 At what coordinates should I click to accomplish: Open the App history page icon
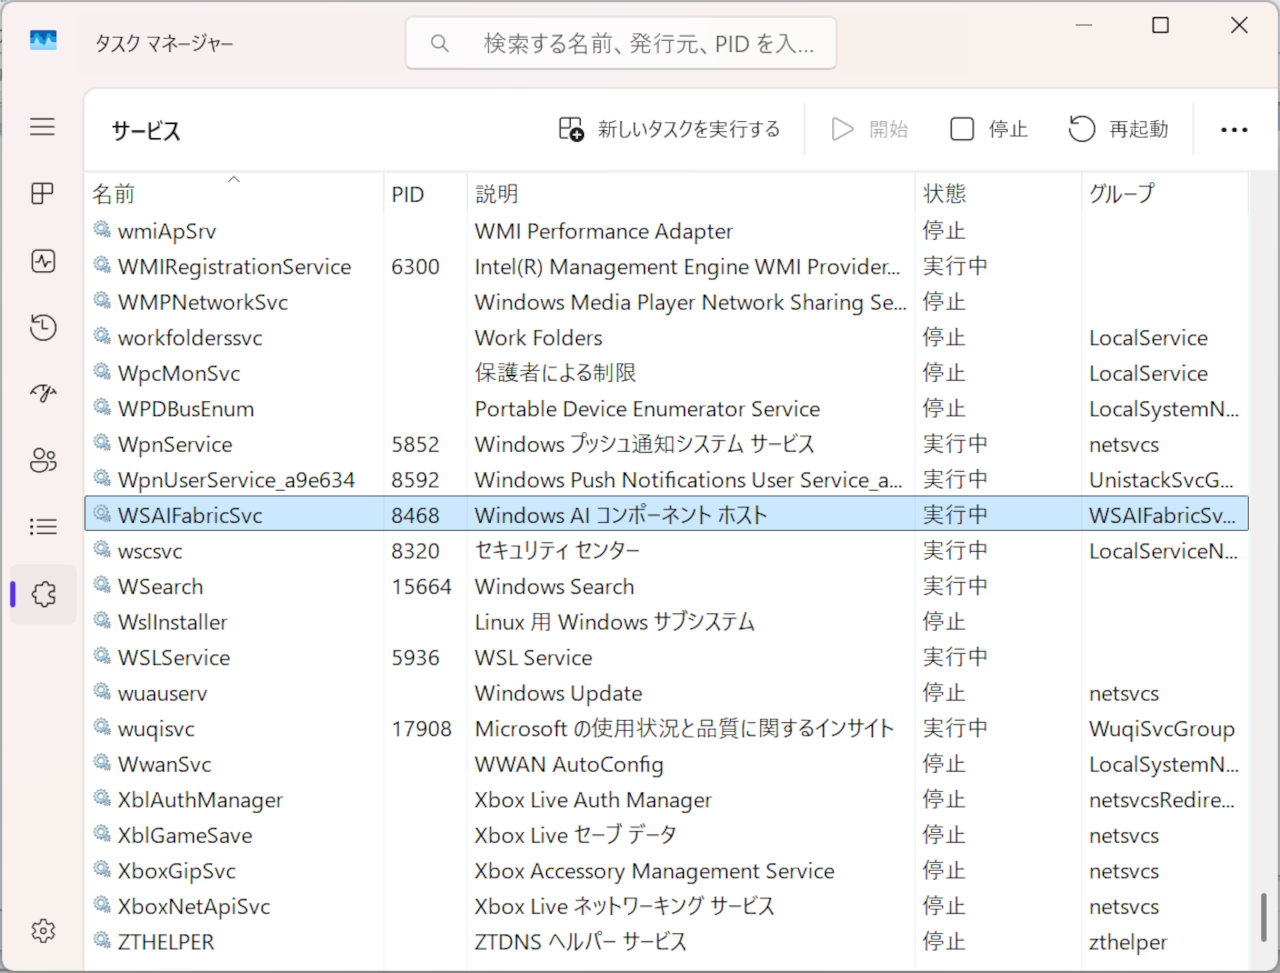pyautogui.click(x=42, y=327)
